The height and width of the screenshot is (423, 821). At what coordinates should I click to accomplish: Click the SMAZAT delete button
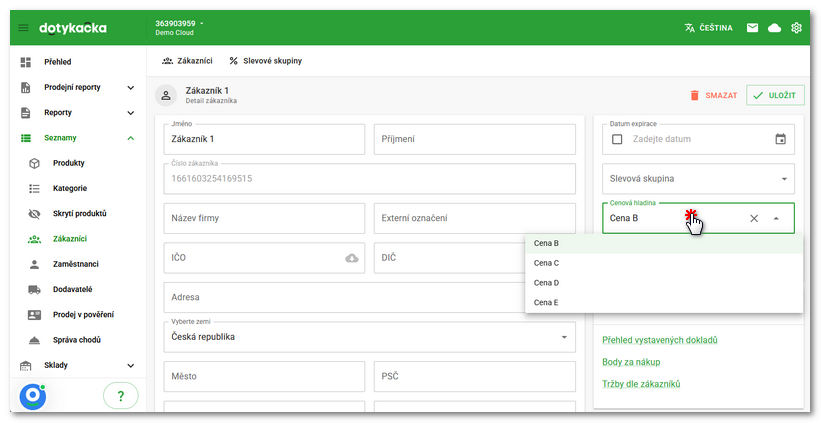713,95
